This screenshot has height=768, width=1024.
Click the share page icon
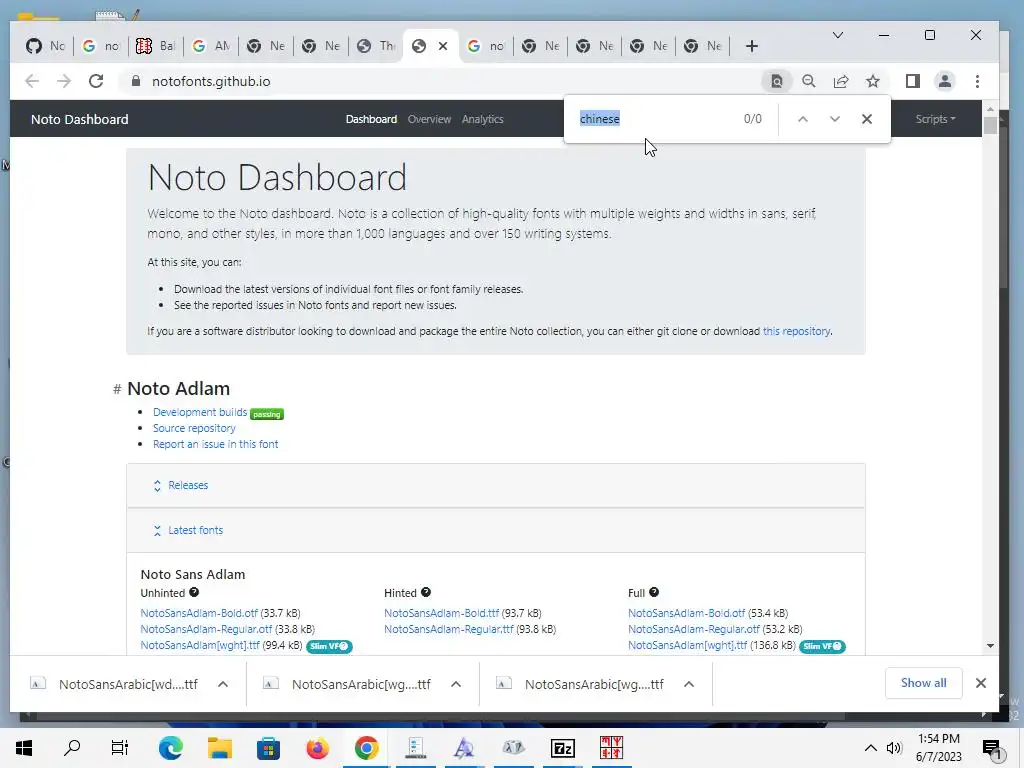click(840, 81)
